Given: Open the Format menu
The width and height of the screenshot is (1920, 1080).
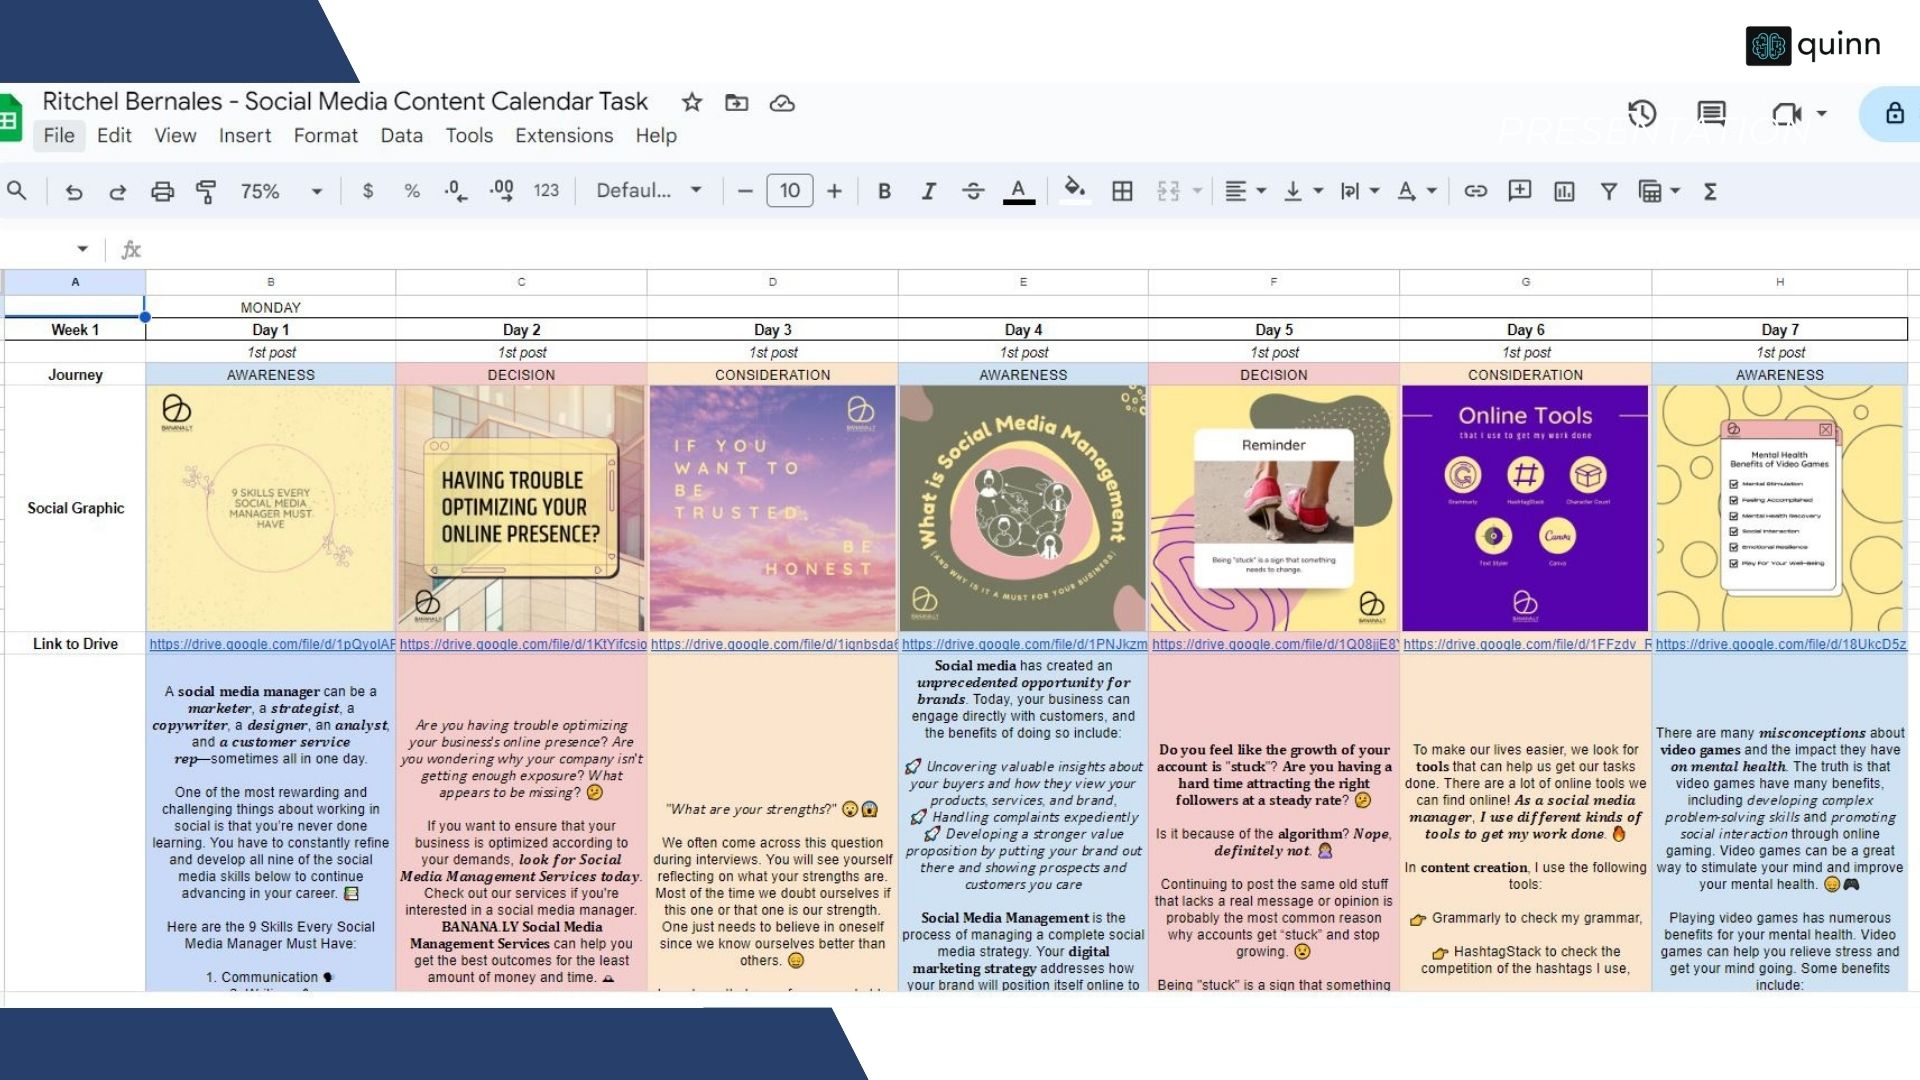Looking at the screenshot, I should coord(325,135).
